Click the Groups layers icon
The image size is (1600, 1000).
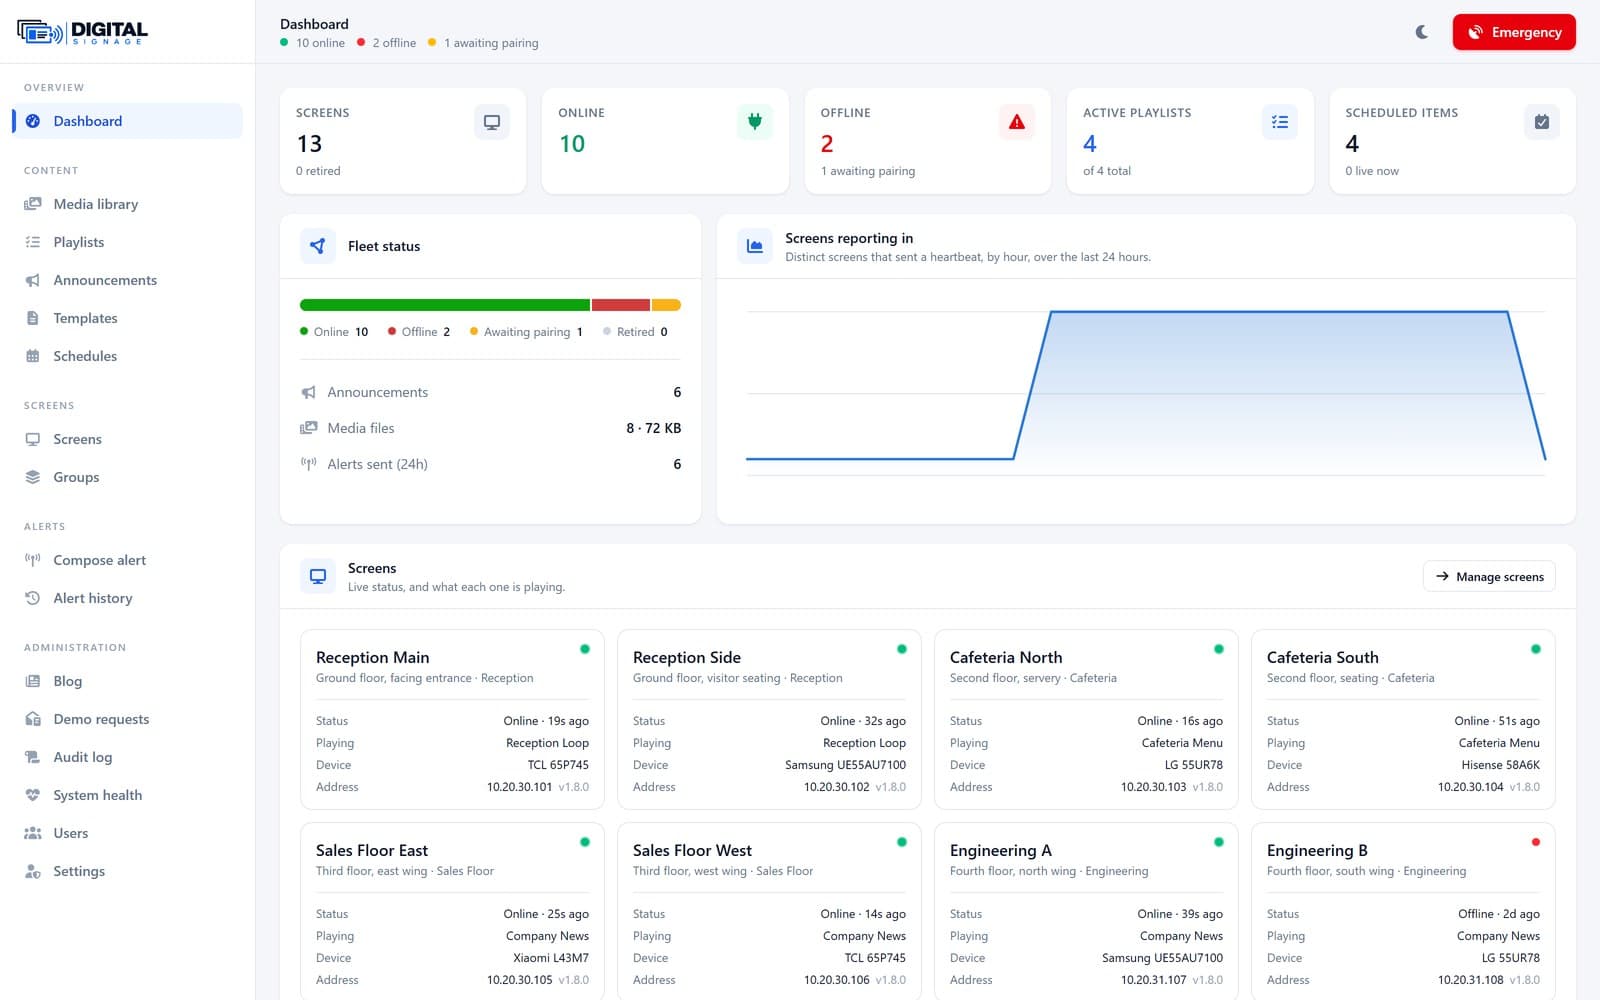click(x=33, y=477)
